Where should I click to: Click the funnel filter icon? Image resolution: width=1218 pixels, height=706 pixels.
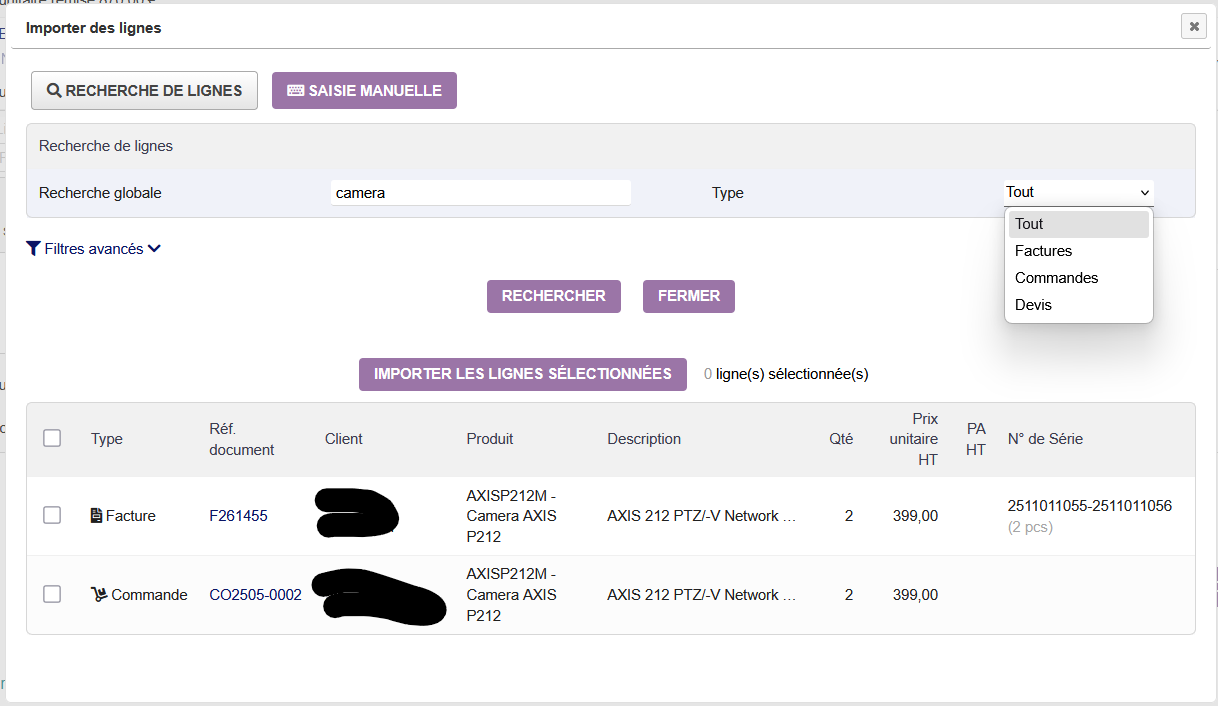(x=34, y=249)
